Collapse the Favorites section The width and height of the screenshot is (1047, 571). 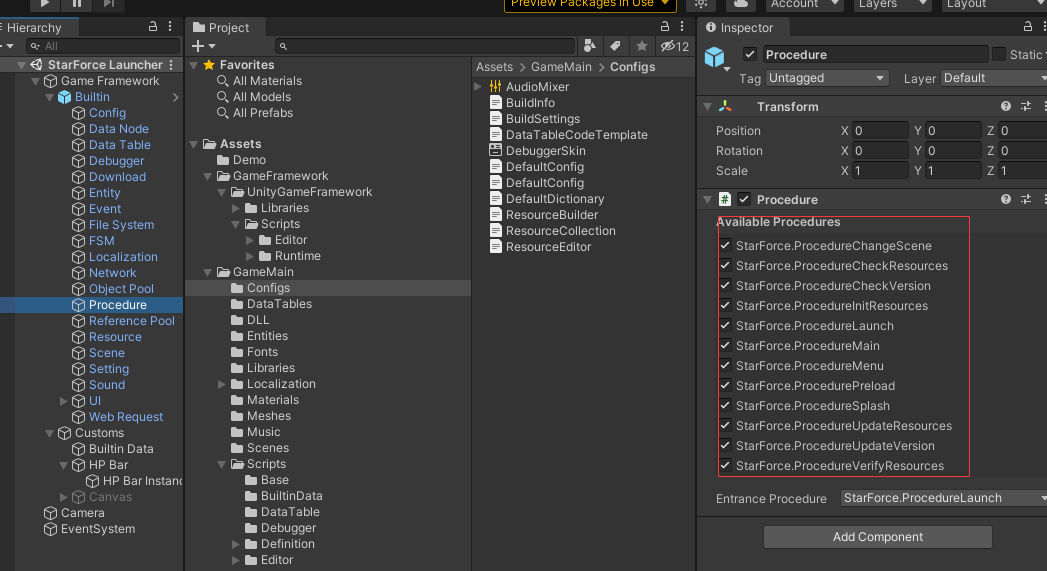click(x=194, y=65)
